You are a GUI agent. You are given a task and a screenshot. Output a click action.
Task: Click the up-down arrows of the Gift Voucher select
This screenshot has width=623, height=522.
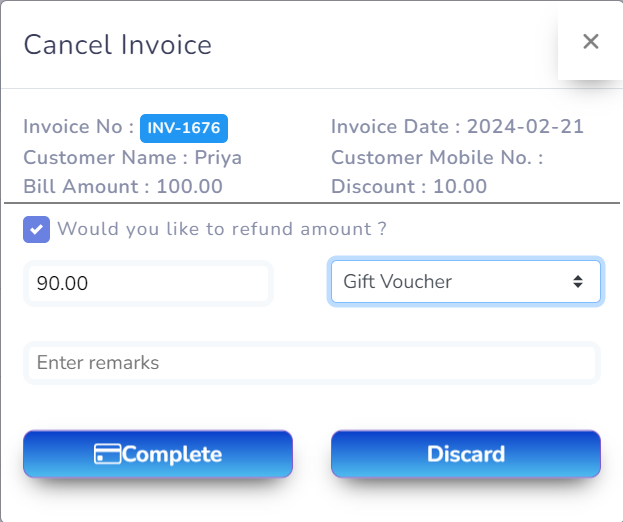pos(577,282)
